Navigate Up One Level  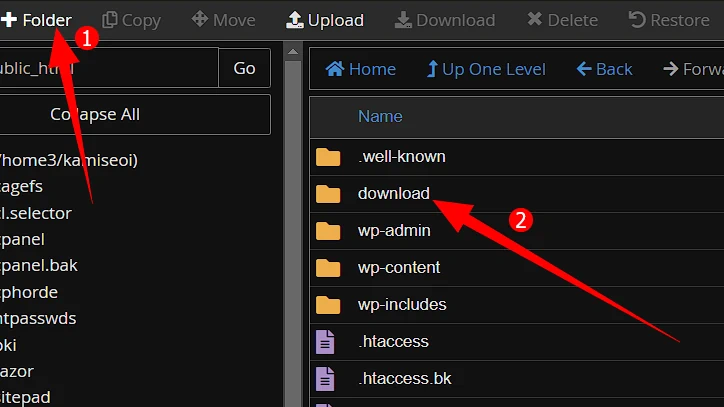486,69
